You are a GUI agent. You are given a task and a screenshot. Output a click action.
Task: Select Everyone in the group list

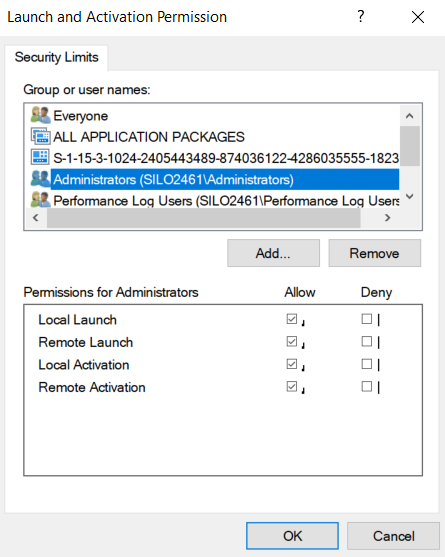pyautogui.click(x=81, y=116)
